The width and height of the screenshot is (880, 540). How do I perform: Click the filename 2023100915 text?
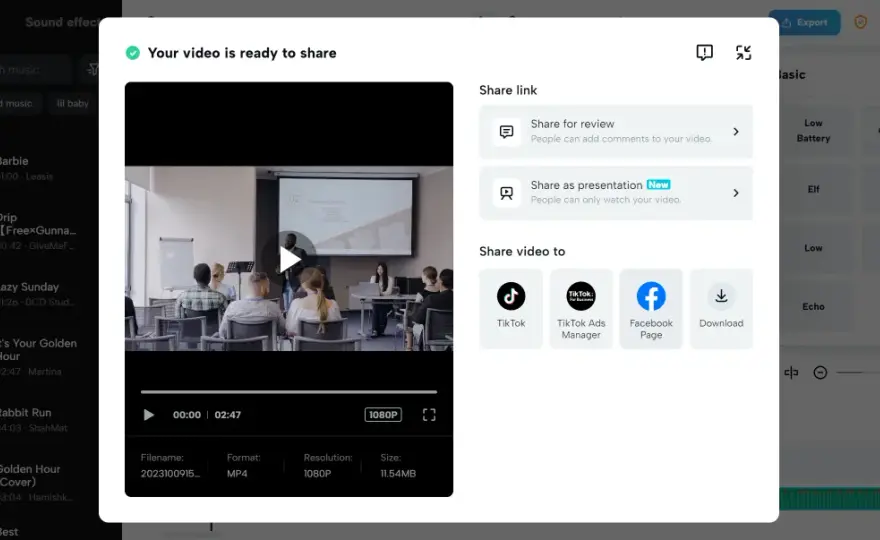[170, 474]
